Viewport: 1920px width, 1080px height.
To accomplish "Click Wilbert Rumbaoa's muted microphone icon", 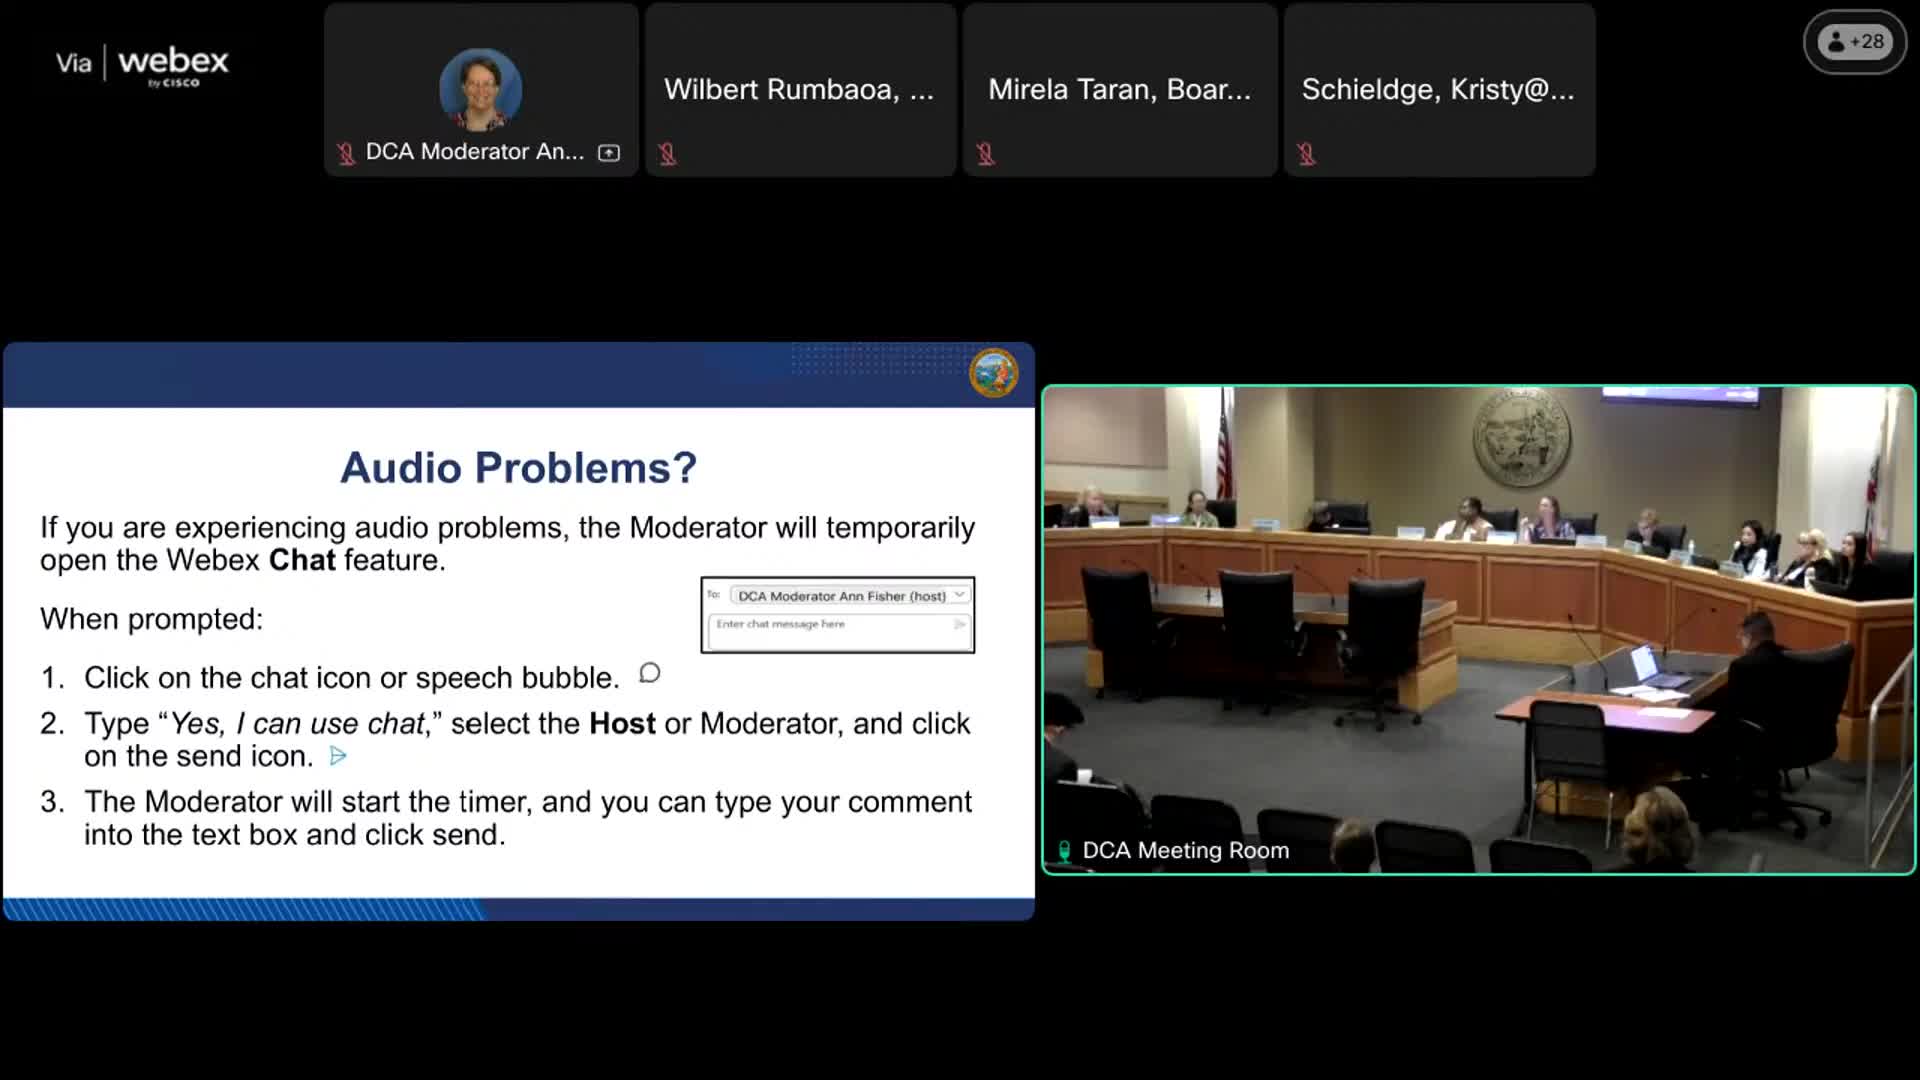I will click(x=668, y=154).
